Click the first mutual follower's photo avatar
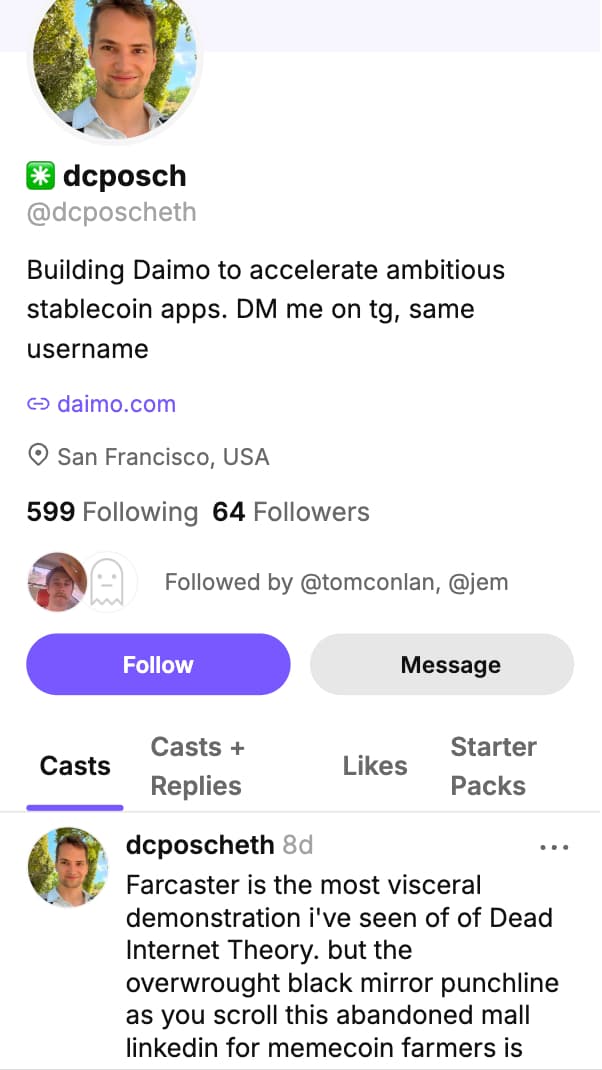The height and width of the screenshot is (1070, 602). point(56,581)
